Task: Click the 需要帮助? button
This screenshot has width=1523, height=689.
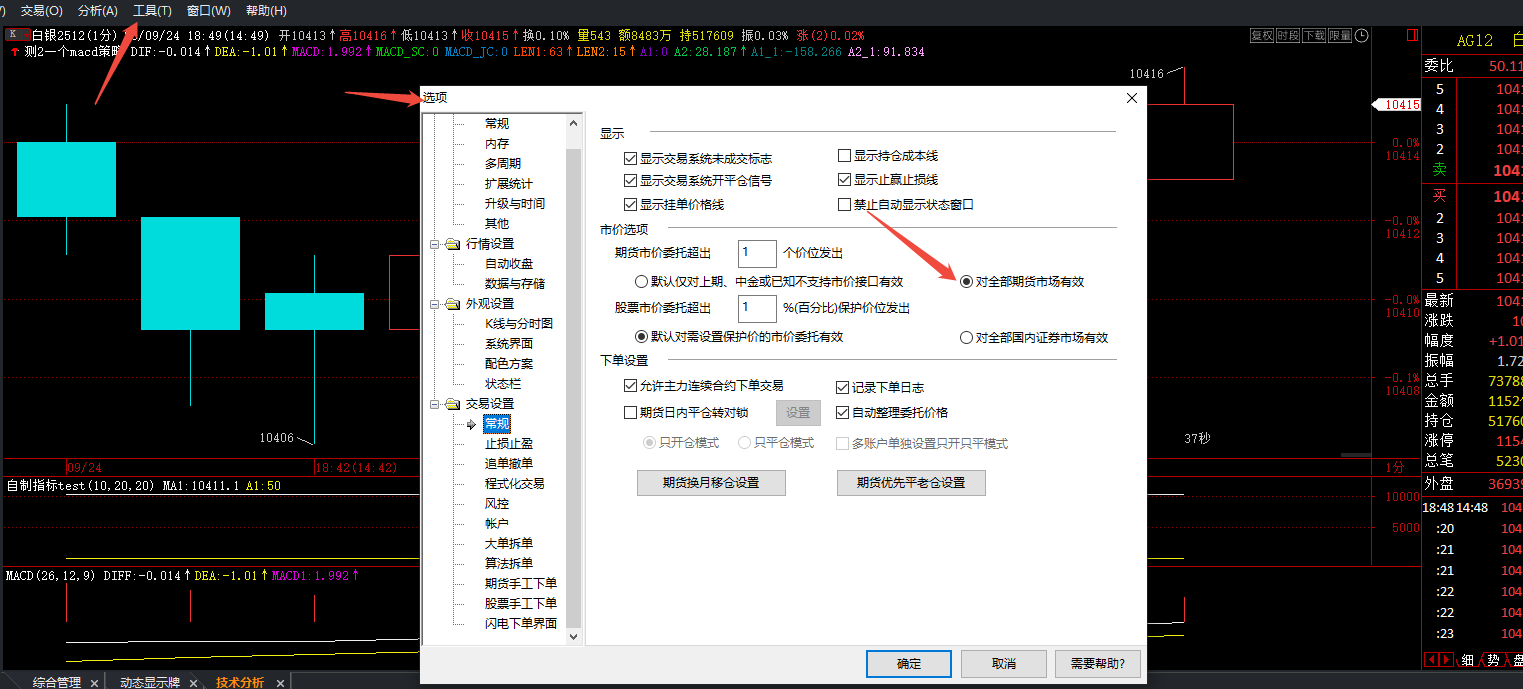Action: 1097,664
